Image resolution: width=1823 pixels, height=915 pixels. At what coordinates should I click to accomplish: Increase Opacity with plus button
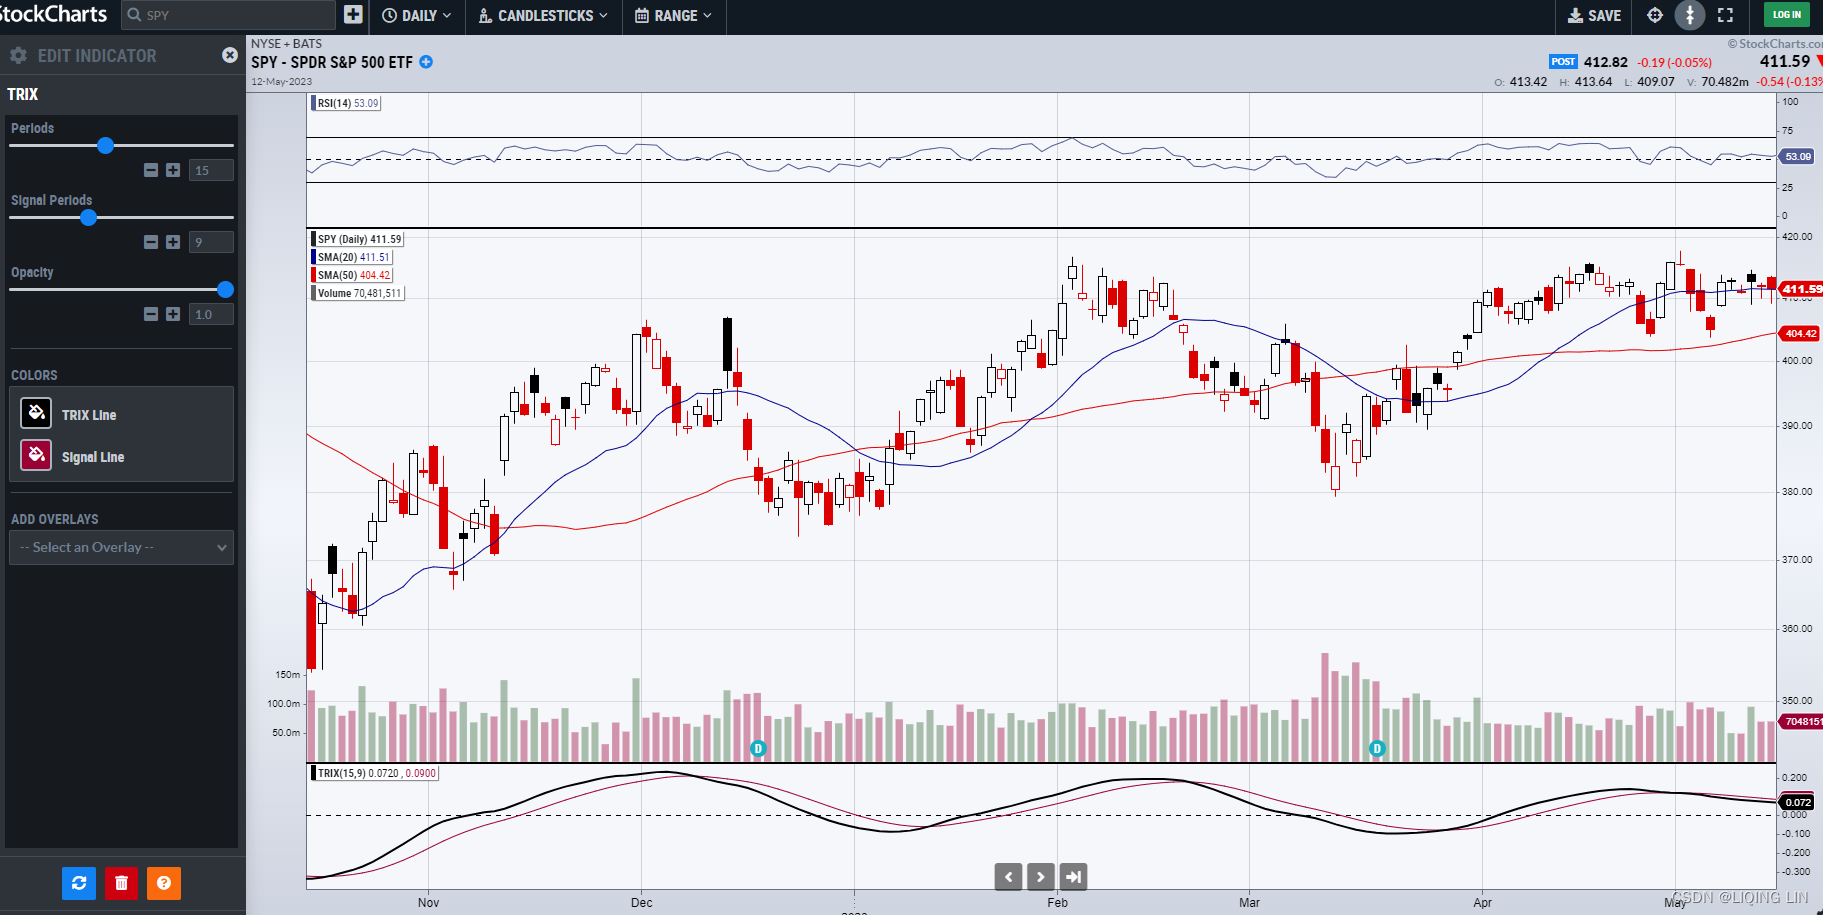(173, 314)
